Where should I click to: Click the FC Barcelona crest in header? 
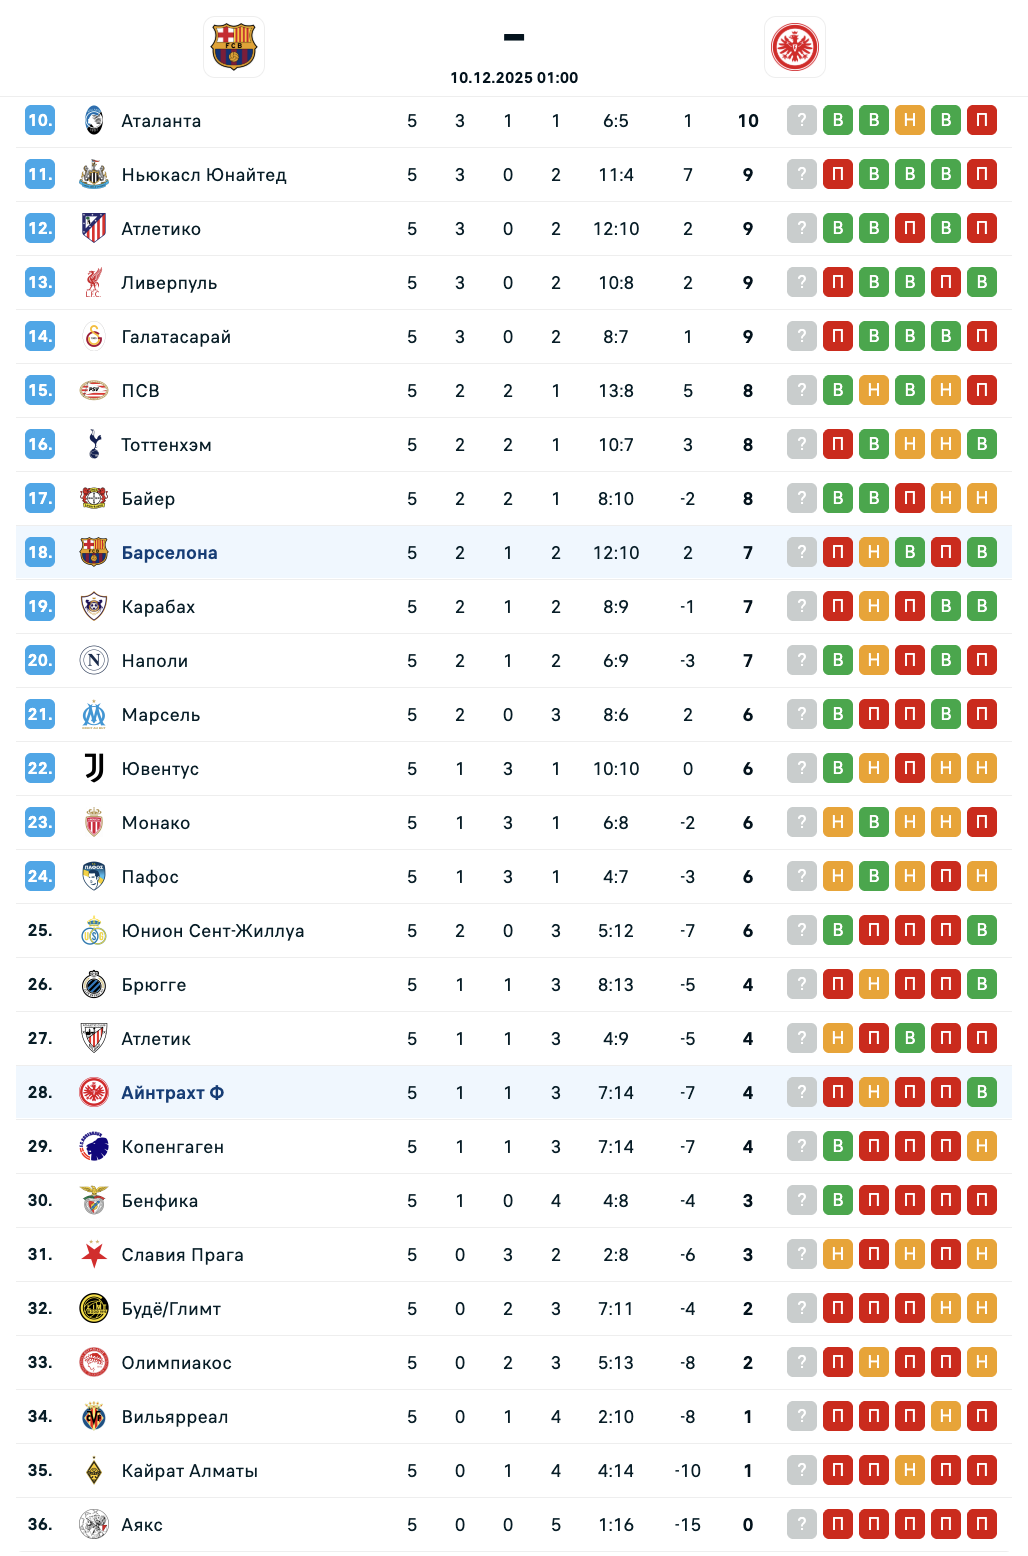234,47
